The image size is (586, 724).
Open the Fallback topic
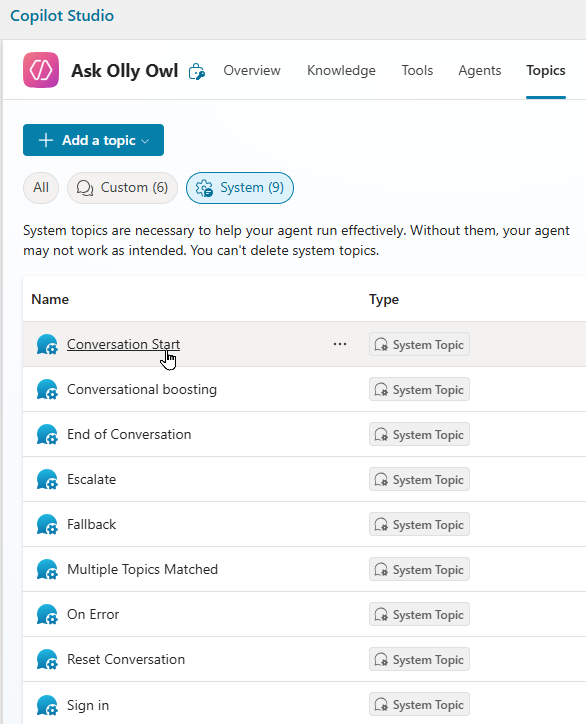click(91, 525)
